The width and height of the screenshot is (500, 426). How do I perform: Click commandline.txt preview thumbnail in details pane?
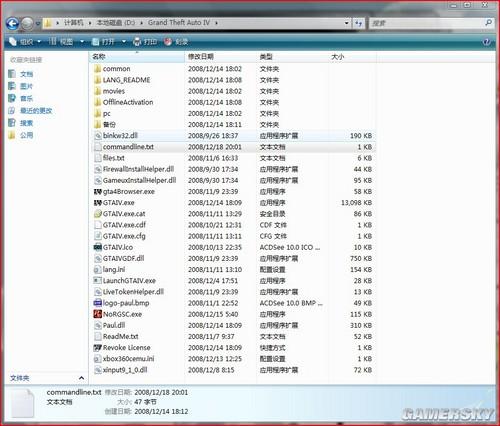23,404
